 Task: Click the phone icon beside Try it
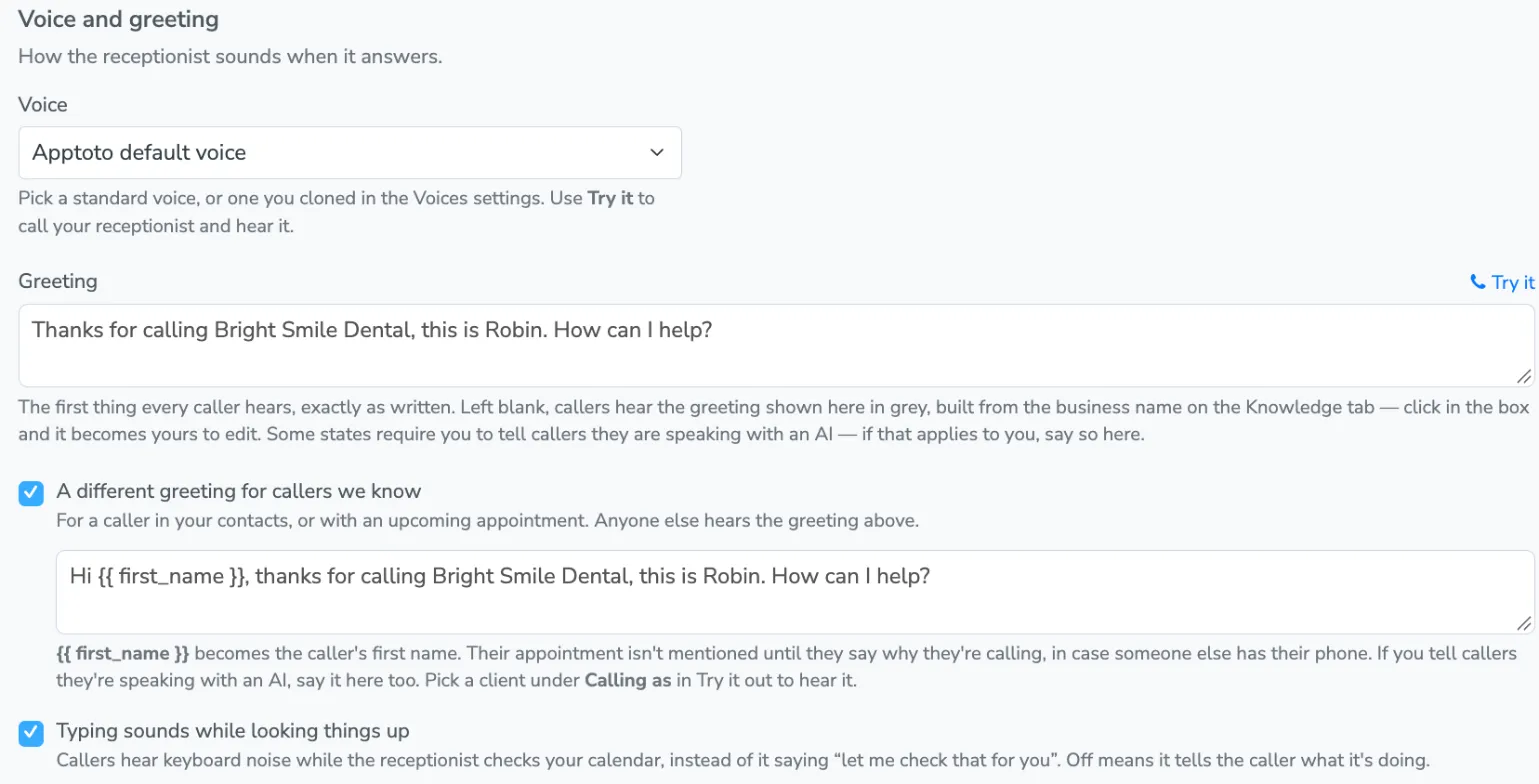pos(1477,283)
